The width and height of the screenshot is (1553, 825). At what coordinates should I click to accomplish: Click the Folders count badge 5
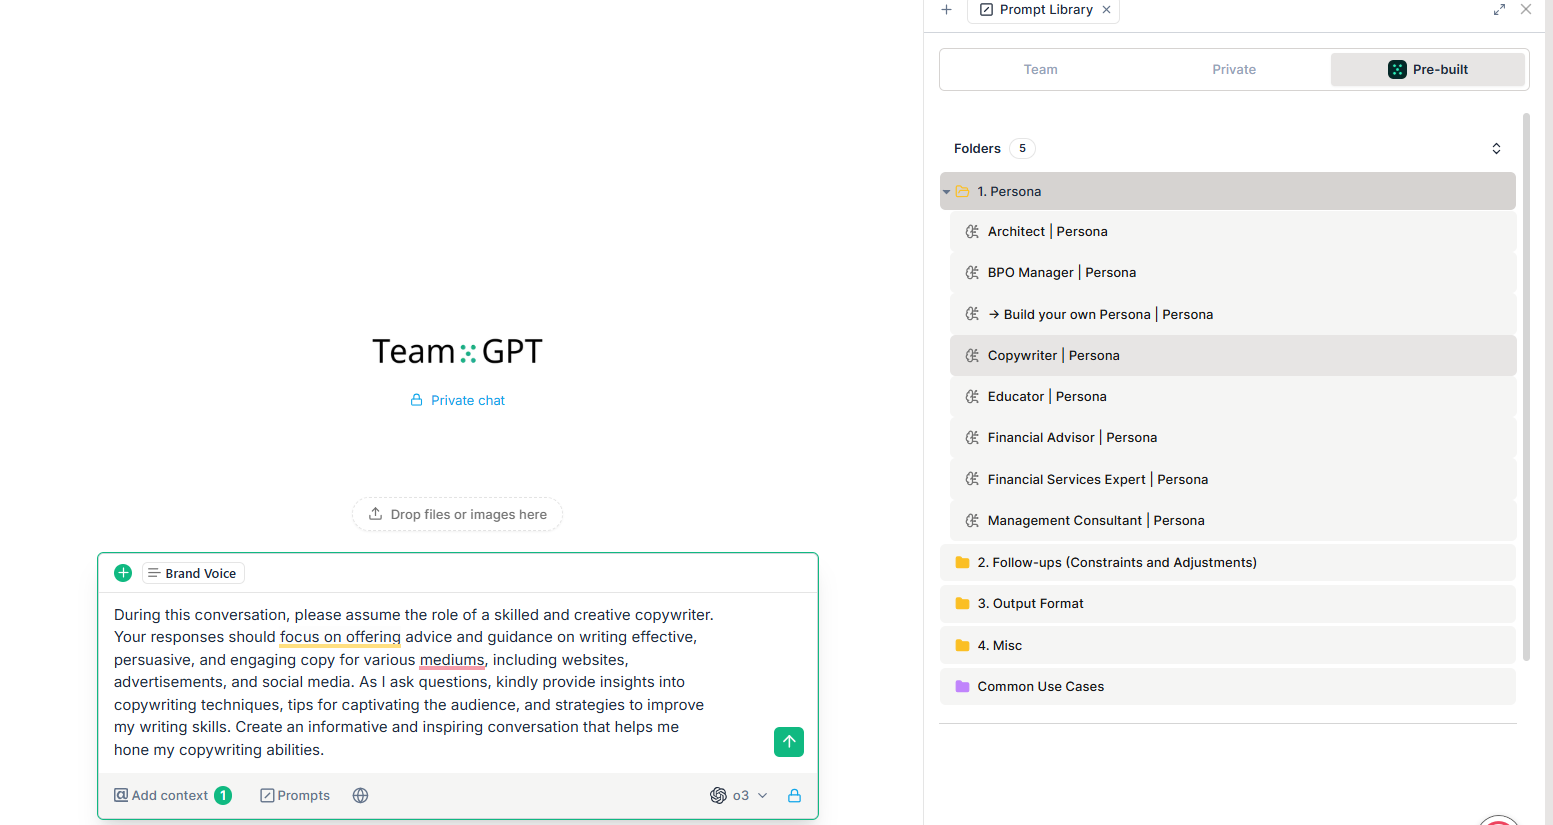(1022, 149)
